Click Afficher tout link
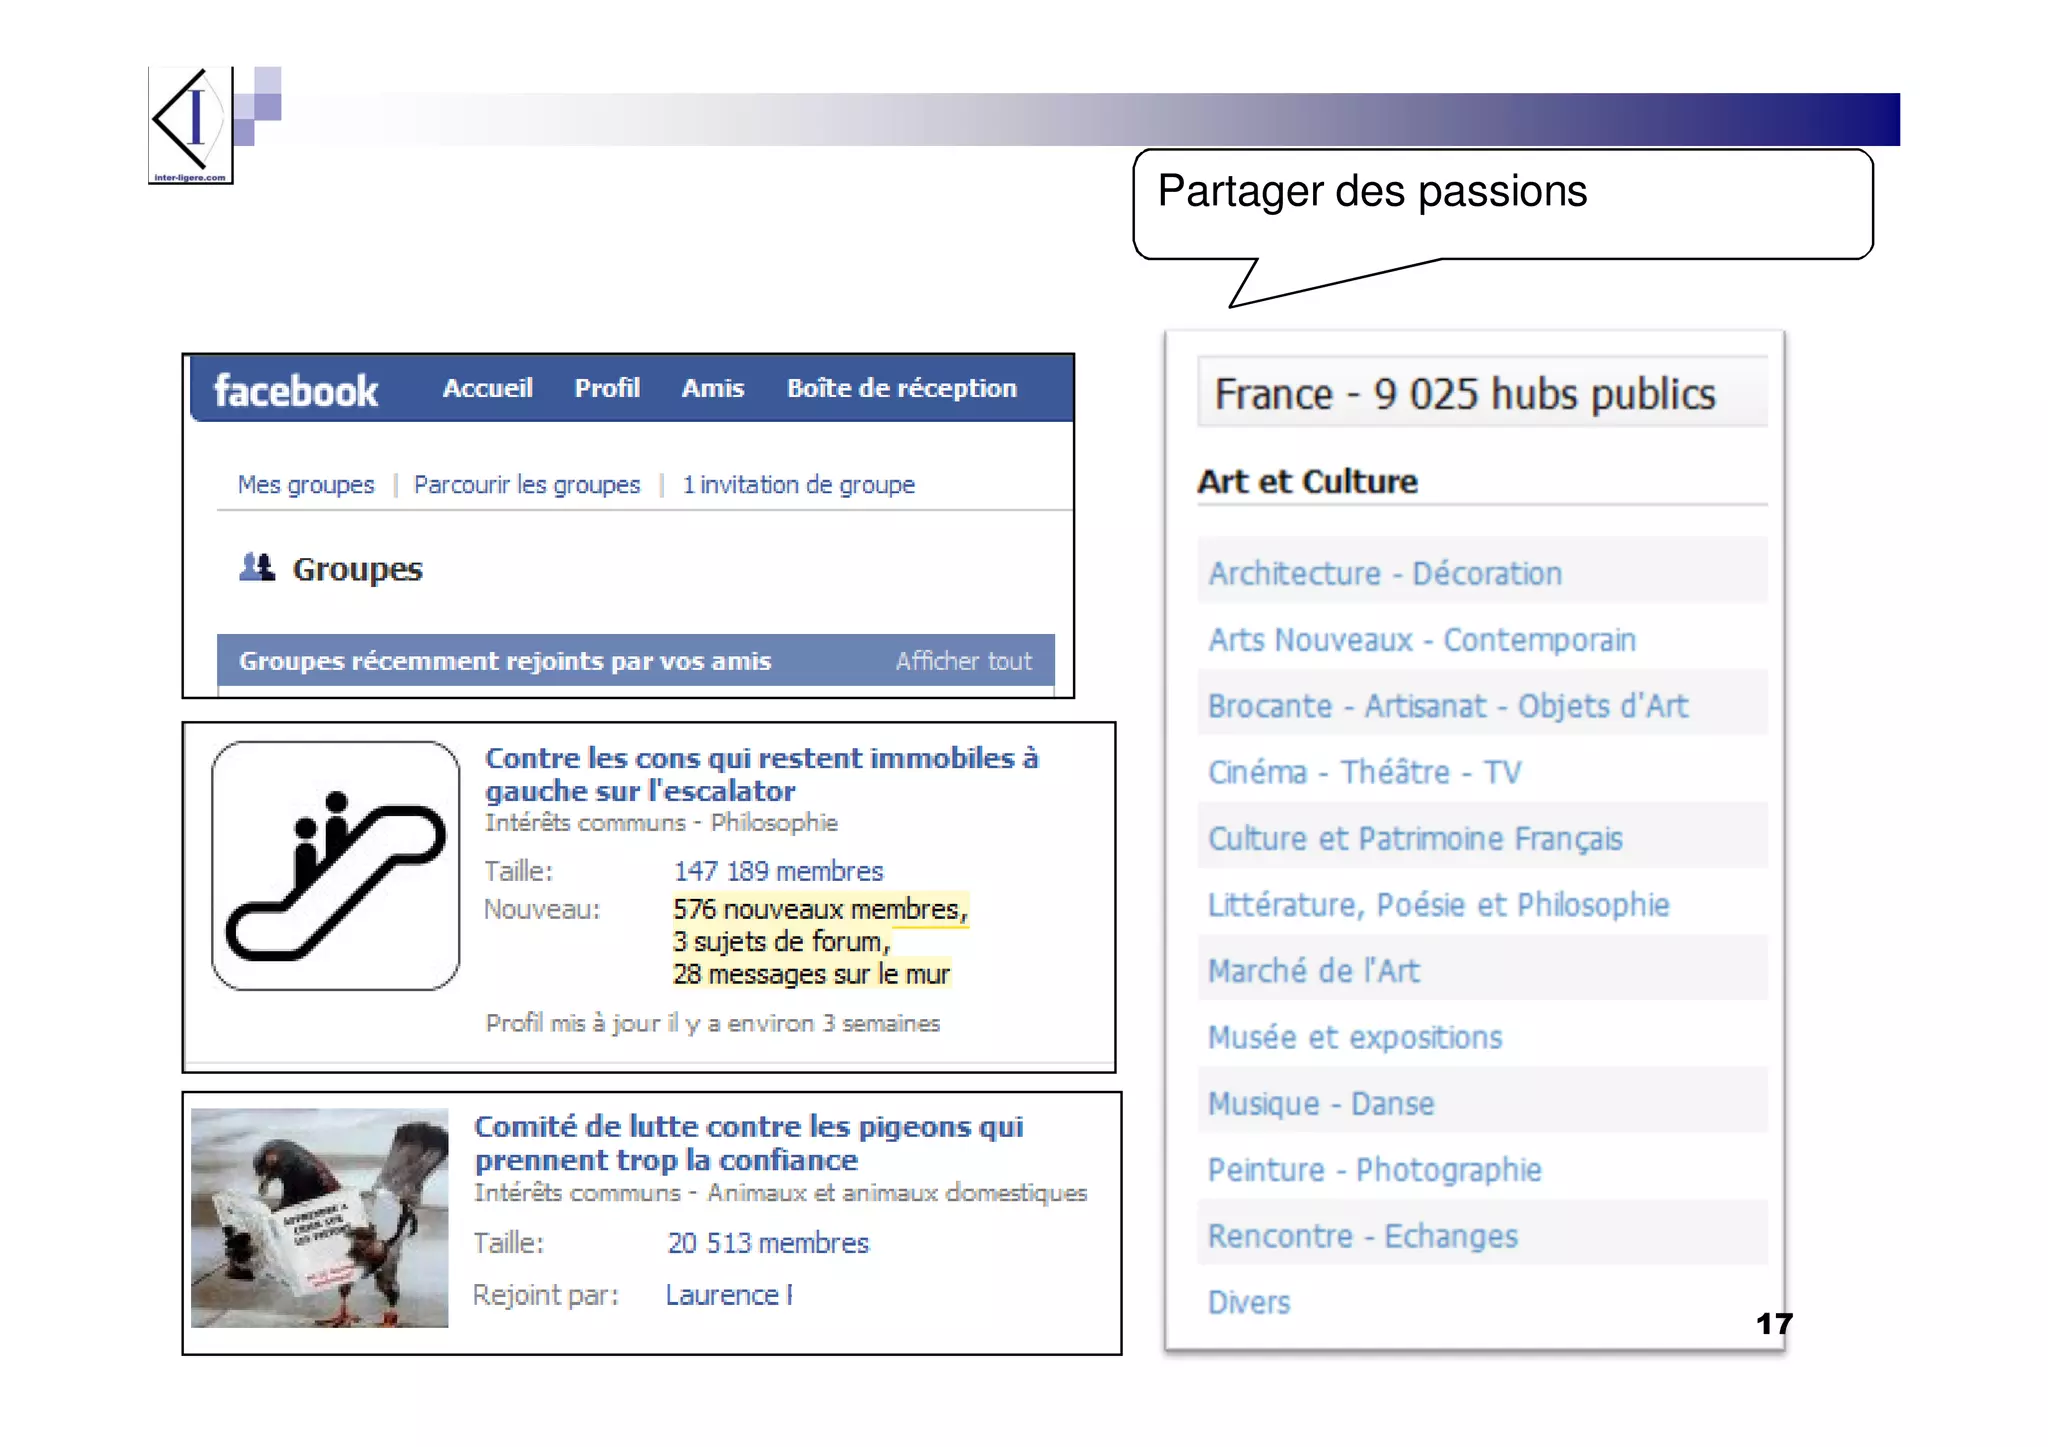 point(963,661)
